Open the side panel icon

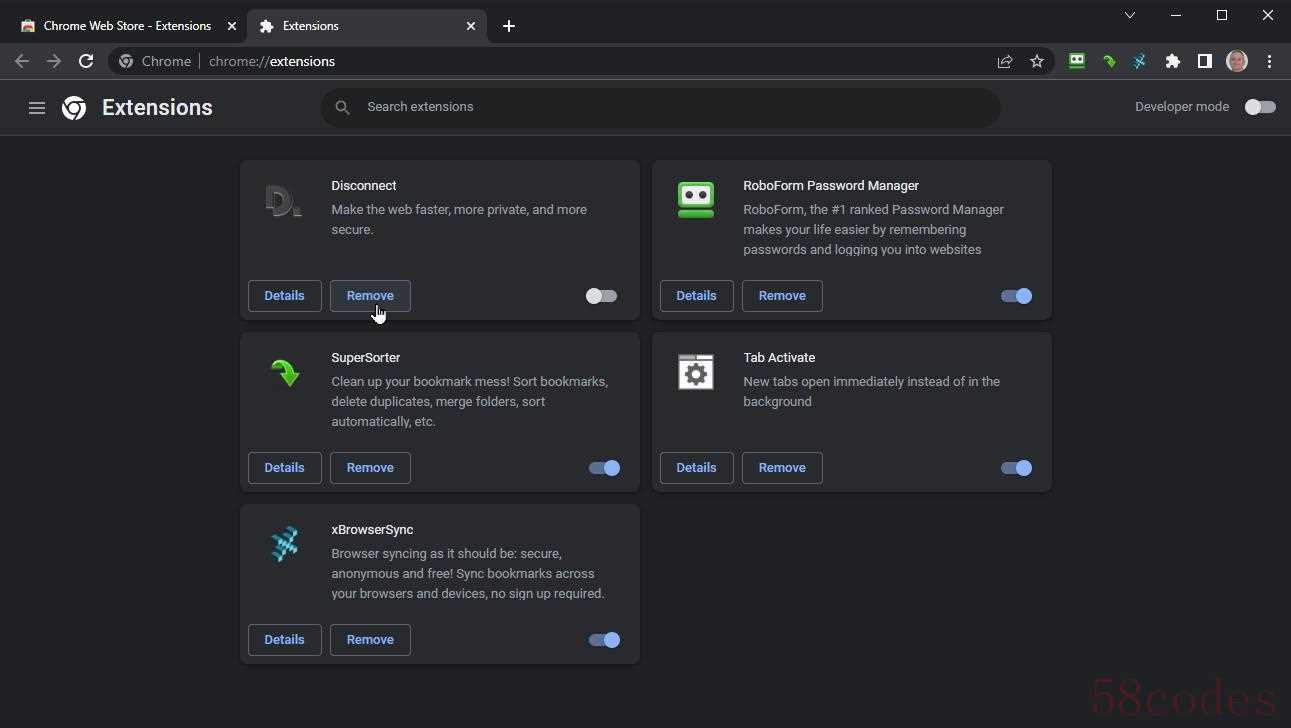coord(1205,61)
